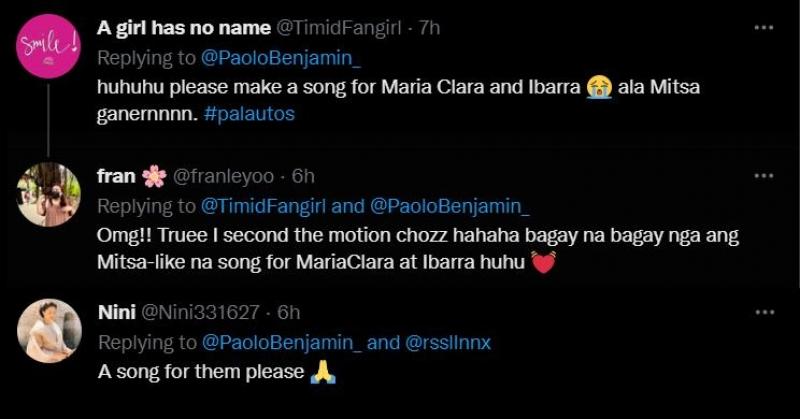Viewport: 800px width, 419px height.
Task: Click Nini's profile picture
Action: (50, 329)
